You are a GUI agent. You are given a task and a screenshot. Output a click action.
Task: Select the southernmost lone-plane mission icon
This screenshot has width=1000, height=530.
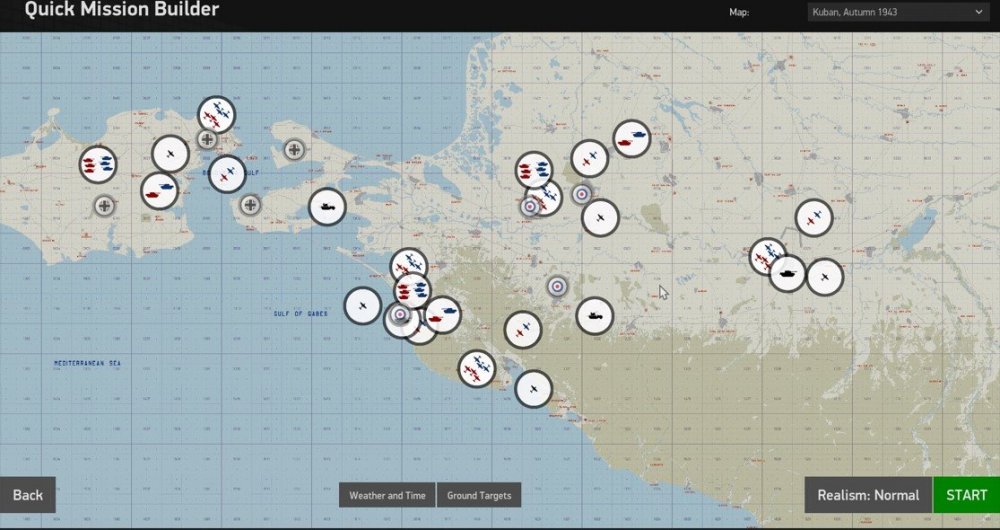(534, 389)
